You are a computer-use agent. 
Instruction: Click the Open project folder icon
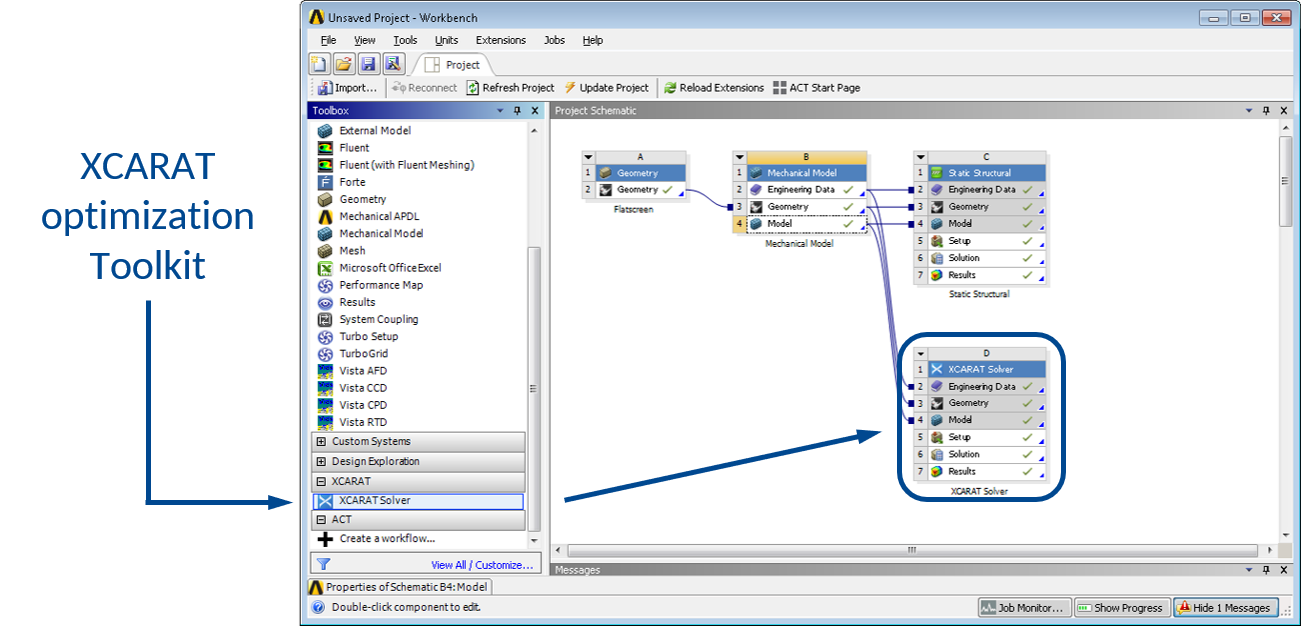click(x=343, y=64)
